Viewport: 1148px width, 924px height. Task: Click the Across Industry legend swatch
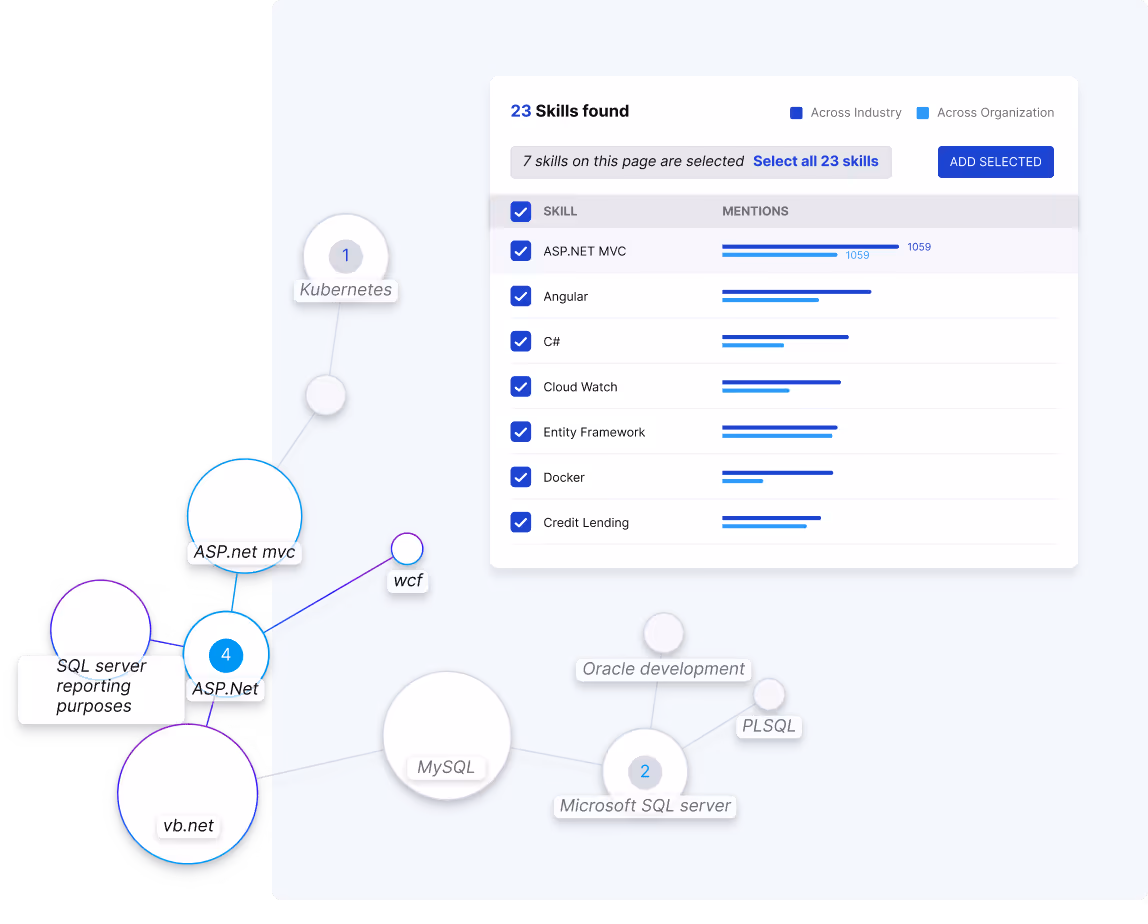coord(796,113)
